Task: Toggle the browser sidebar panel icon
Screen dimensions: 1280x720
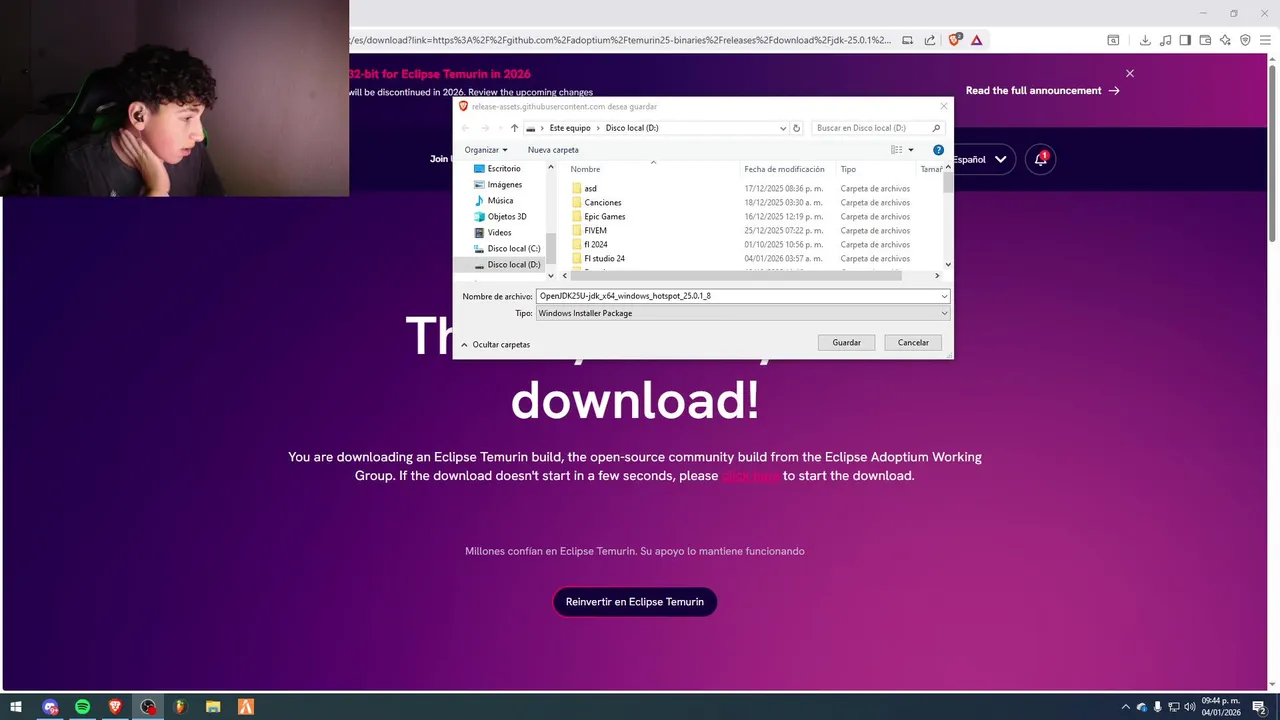Action: pyautogui.click(x=1185, y=40)
